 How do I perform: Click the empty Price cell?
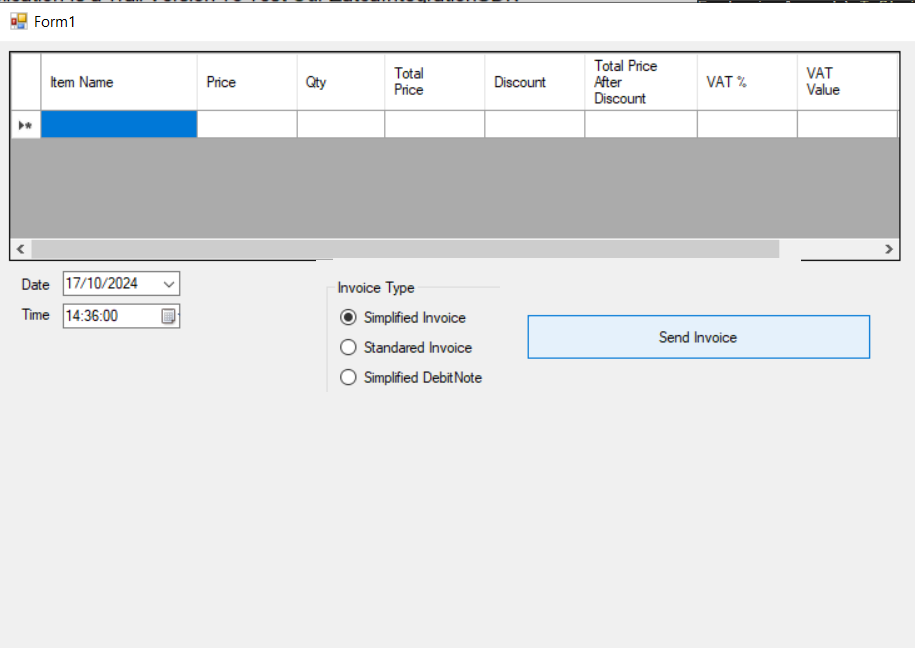(x=246, y=124)
